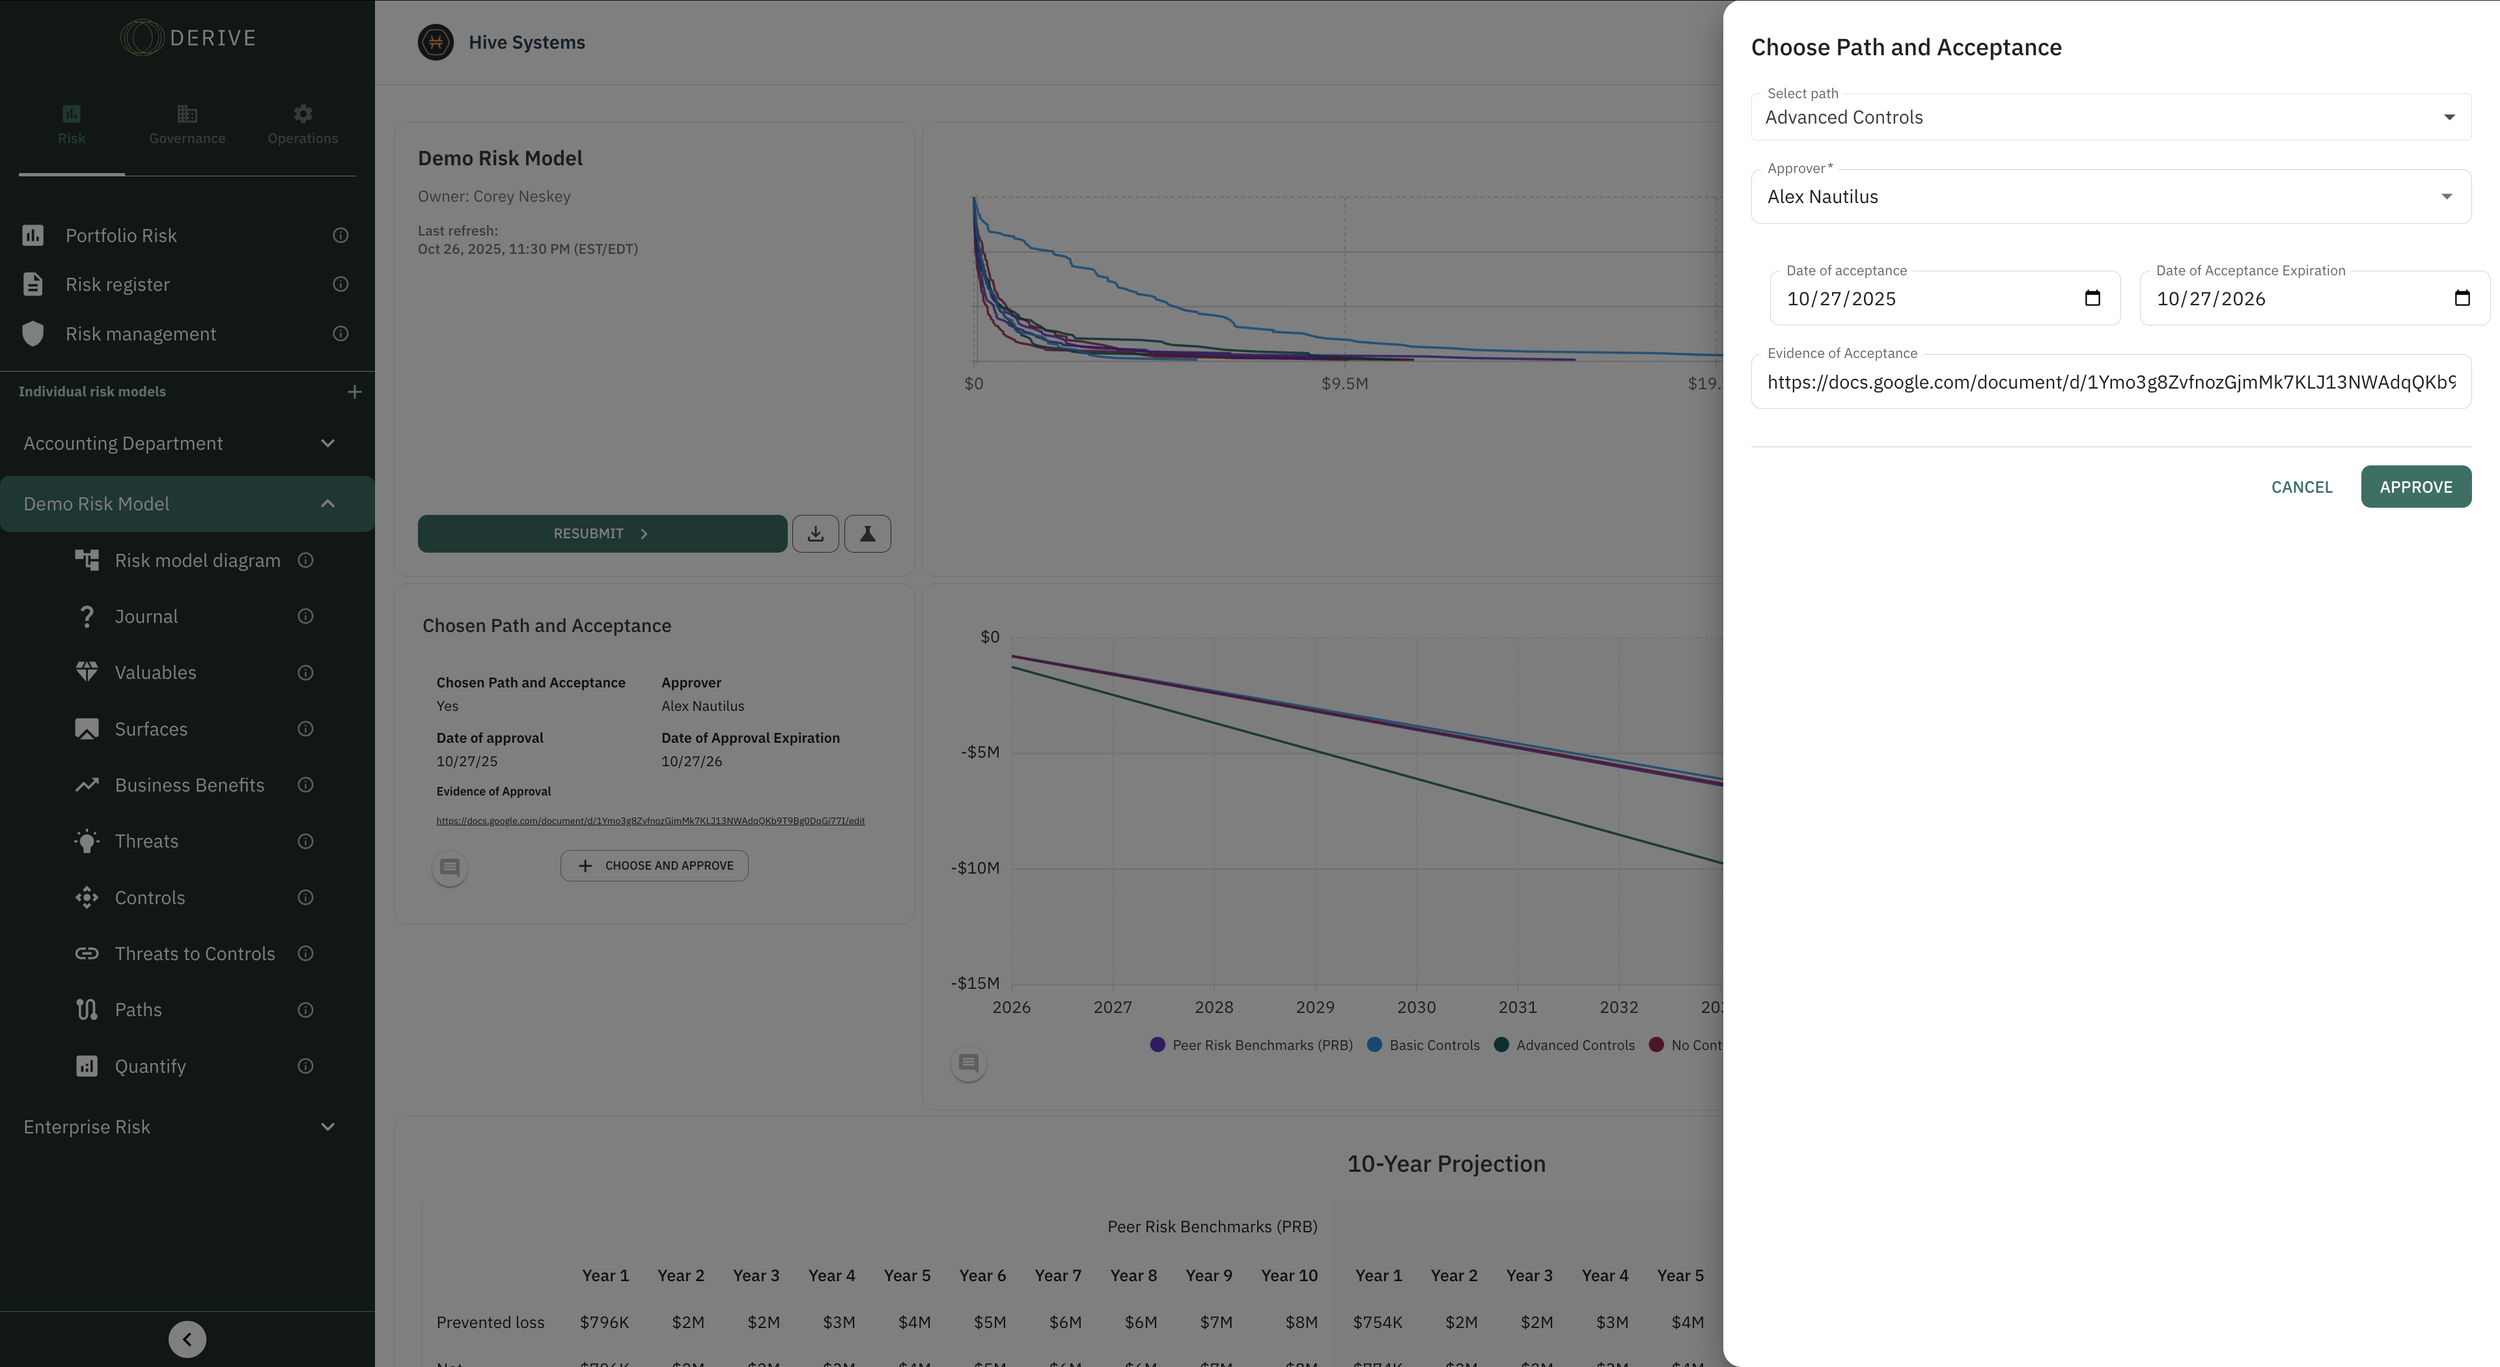The image size is (2500, 1367).
Task: Click the Cancel button
Action: [2301, 487]
